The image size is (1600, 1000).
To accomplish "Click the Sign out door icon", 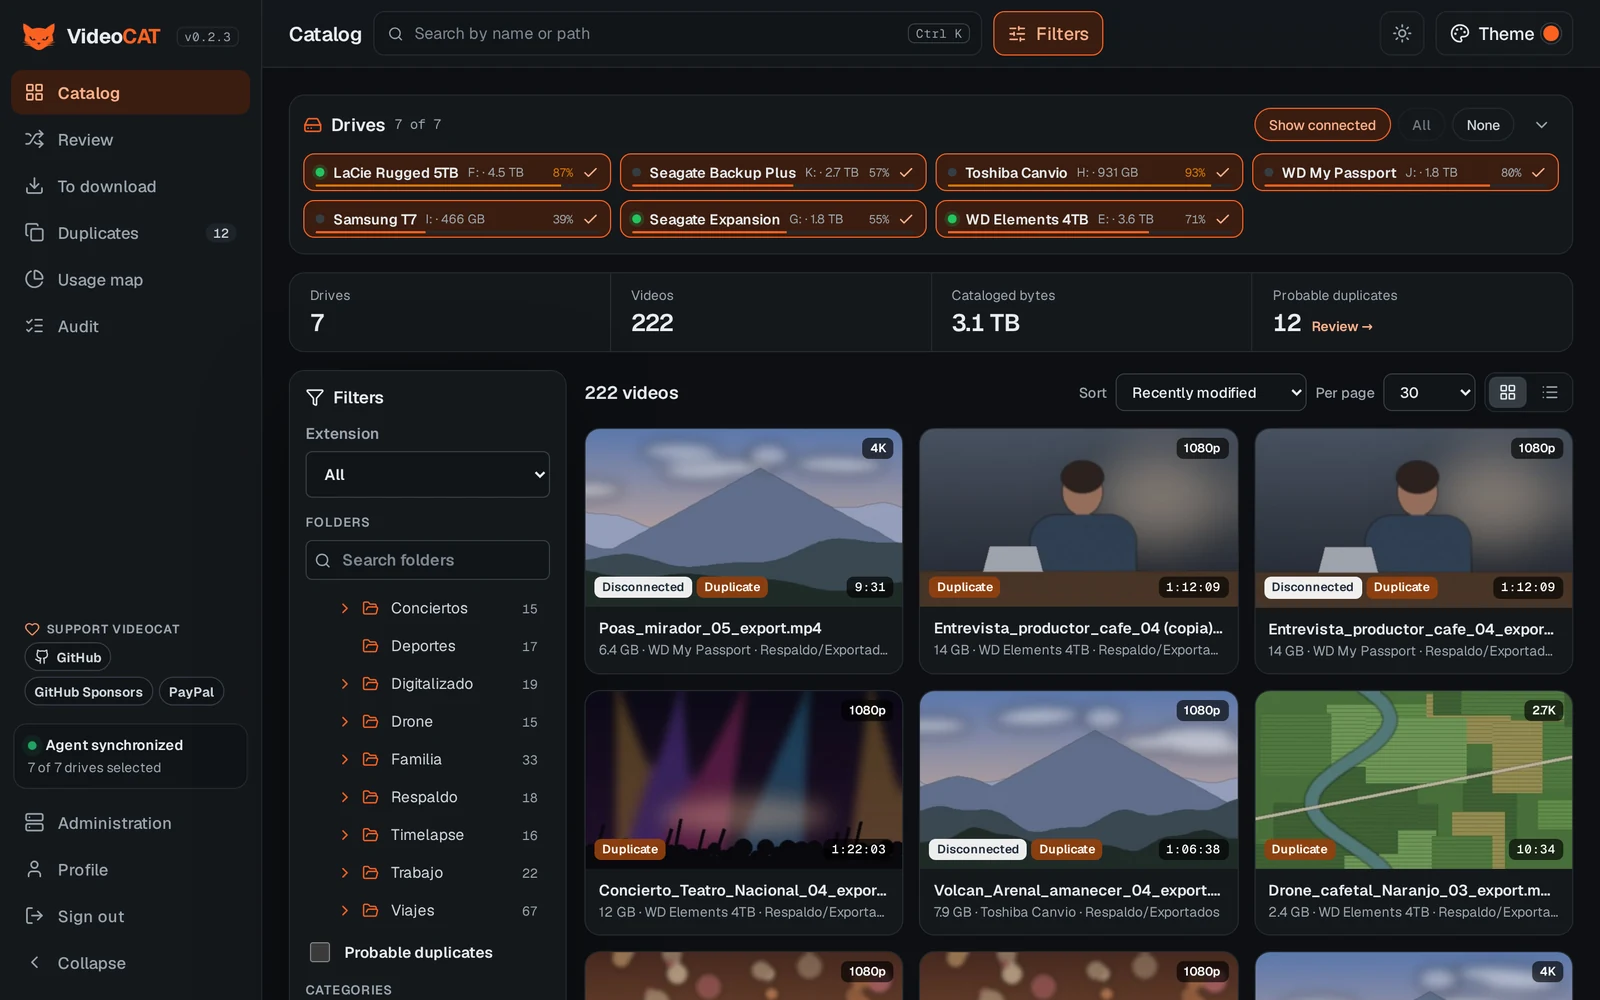I will pyautogui.click(x=35, y=916).
